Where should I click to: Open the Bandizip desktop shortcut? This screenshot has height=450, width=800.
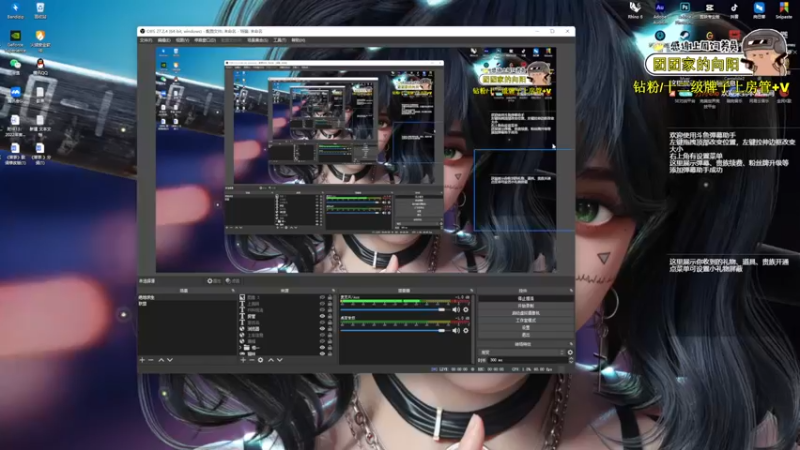pos(15,9)
